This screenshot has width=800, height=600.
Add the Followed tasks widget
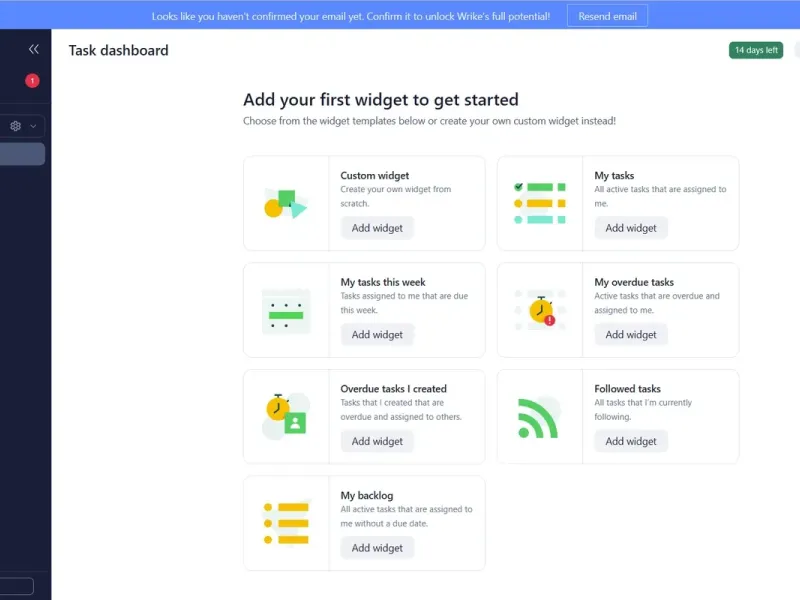pos(631,441)
